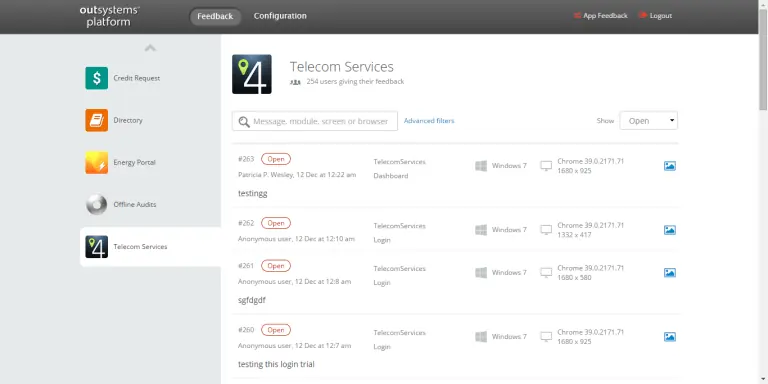Click the Open status badge on #263

click(276, 159)
